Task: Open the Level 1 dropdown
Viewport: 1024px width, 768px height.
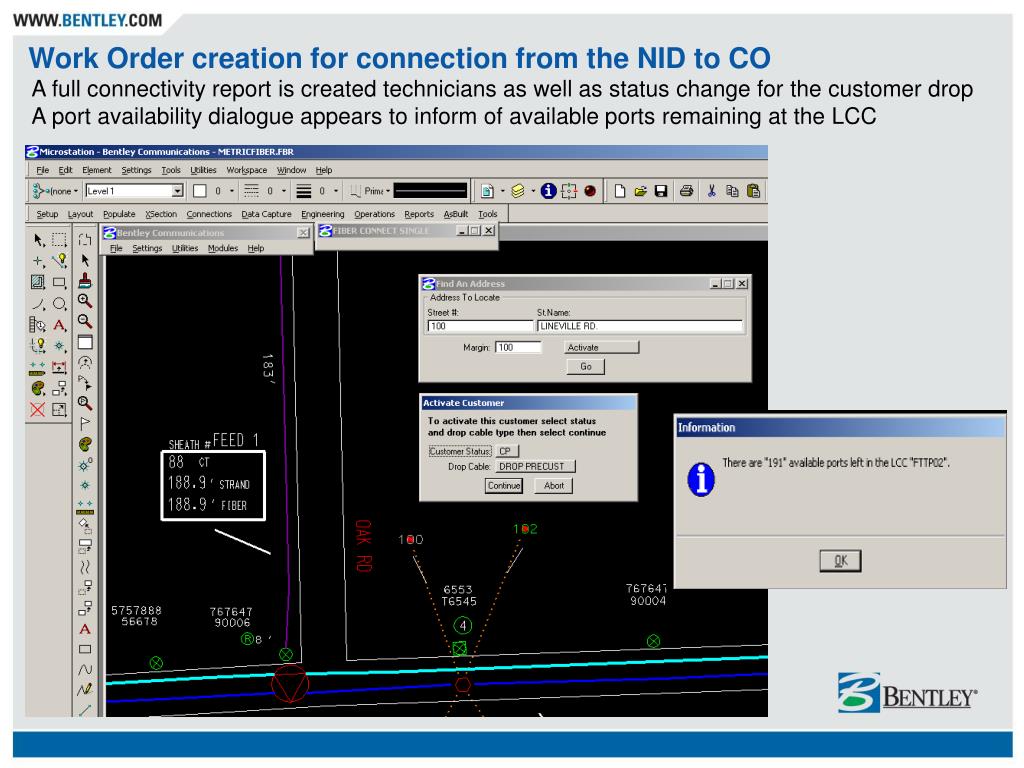Action: pos(177,191)
